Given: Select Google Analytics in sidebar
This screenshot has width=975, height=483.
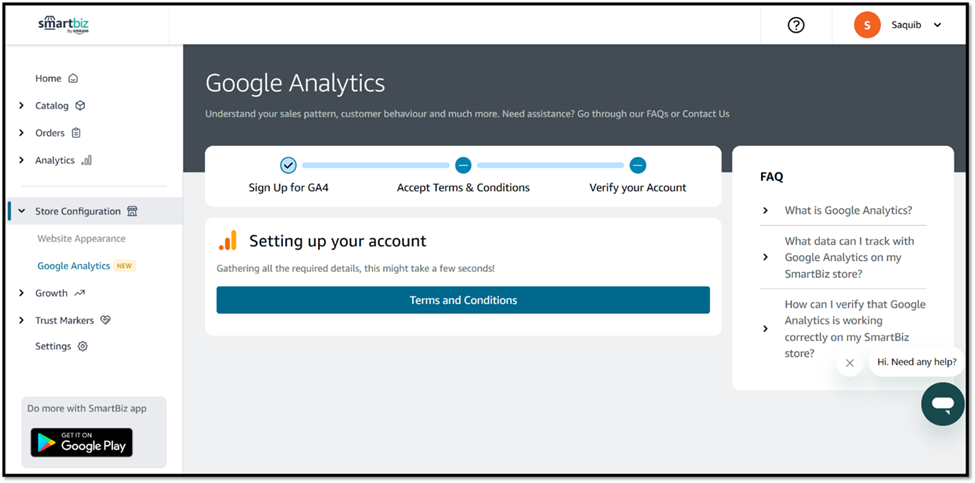Looking at the screenshot, I should [73, 266].
